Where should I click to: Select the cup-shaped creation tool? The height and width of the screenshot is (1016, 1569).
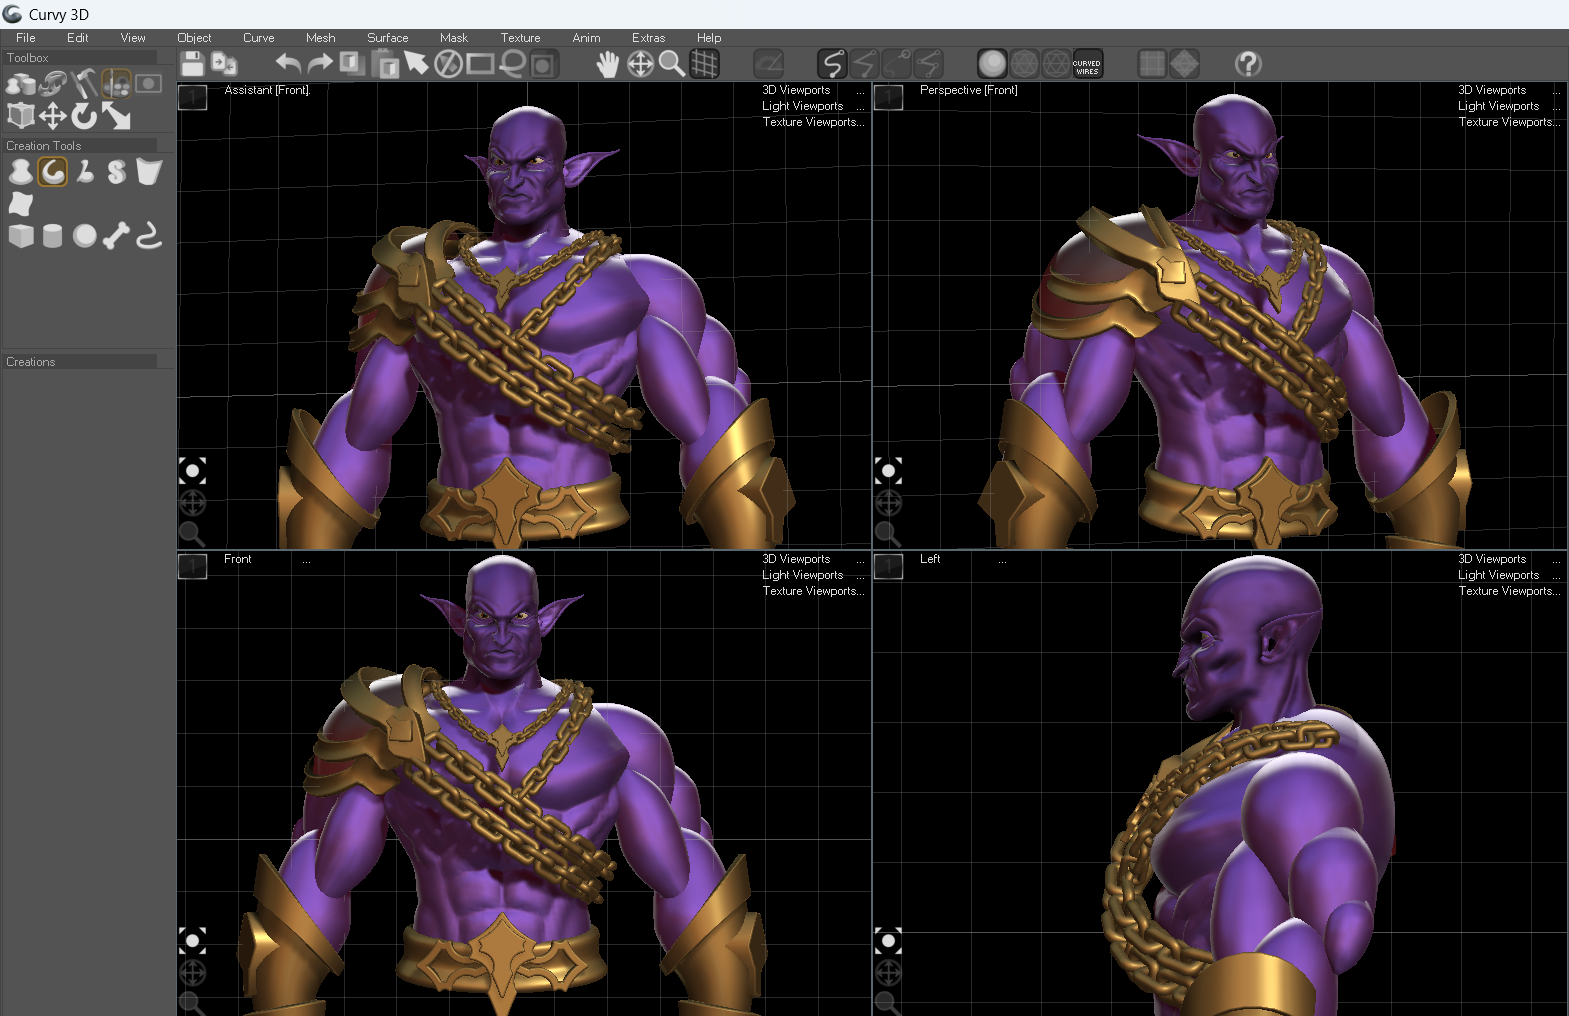click(149, 172)
